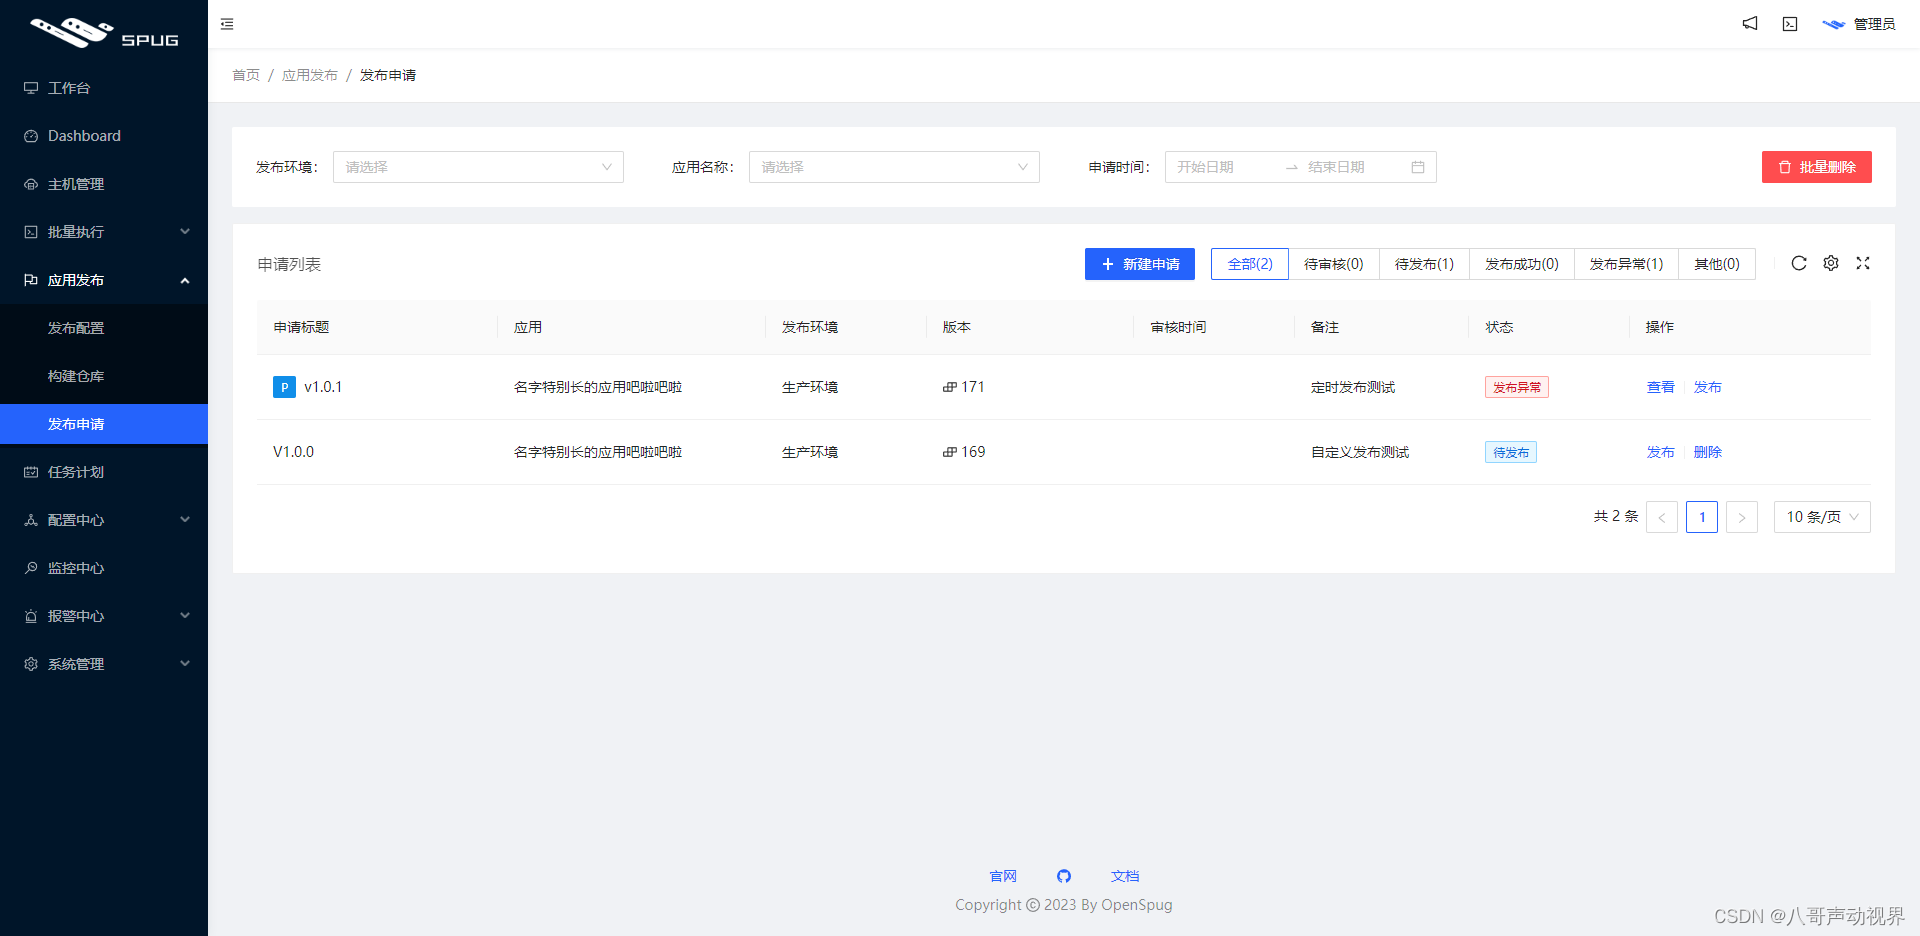Screen dimensions: 1920x936
Task: Click version icon beside 171
Action: point(950,387)
